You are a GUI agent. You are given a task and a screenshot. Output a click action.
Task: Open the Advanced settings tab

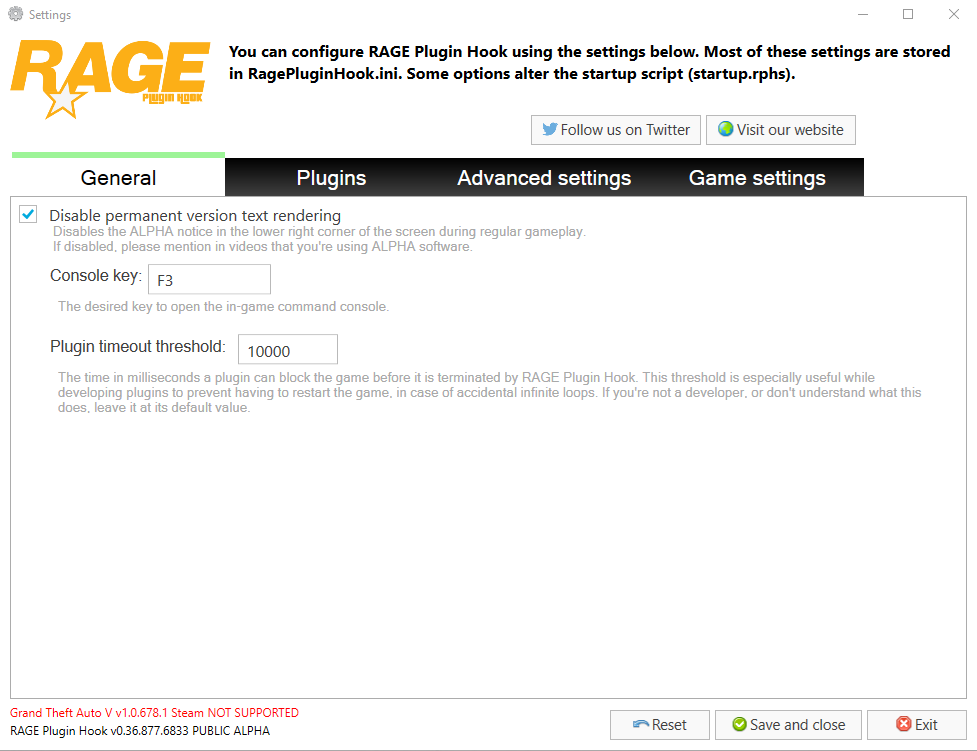(x=544, y=178)
